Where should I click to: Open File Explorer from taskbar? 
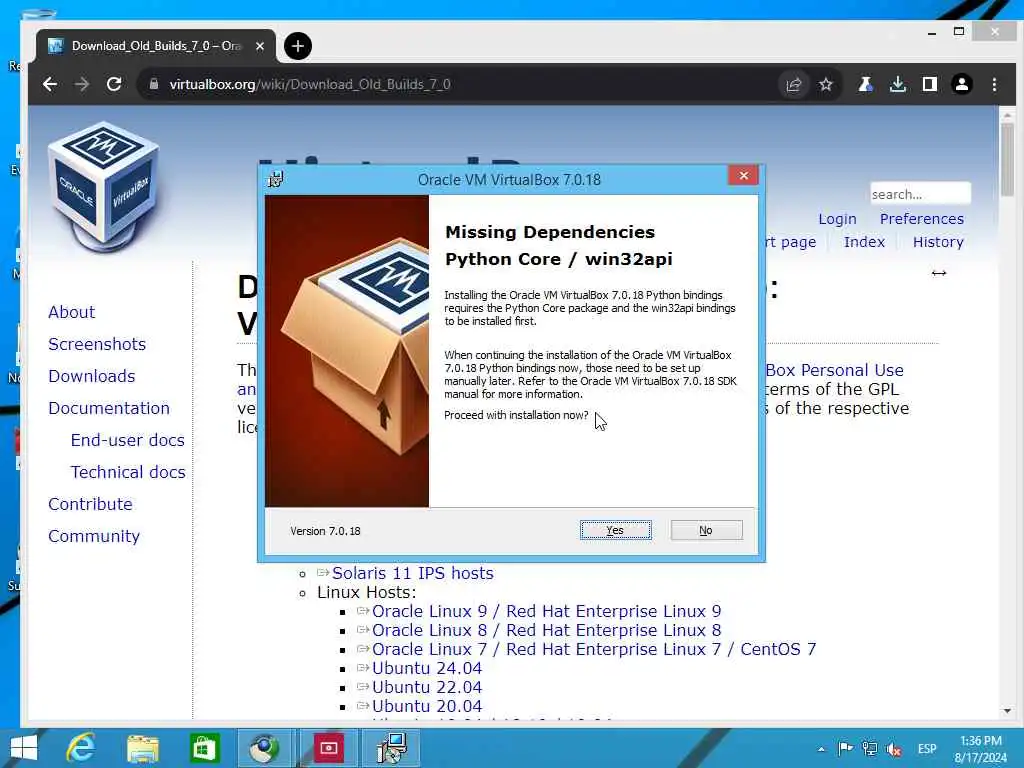click(143, 748)
